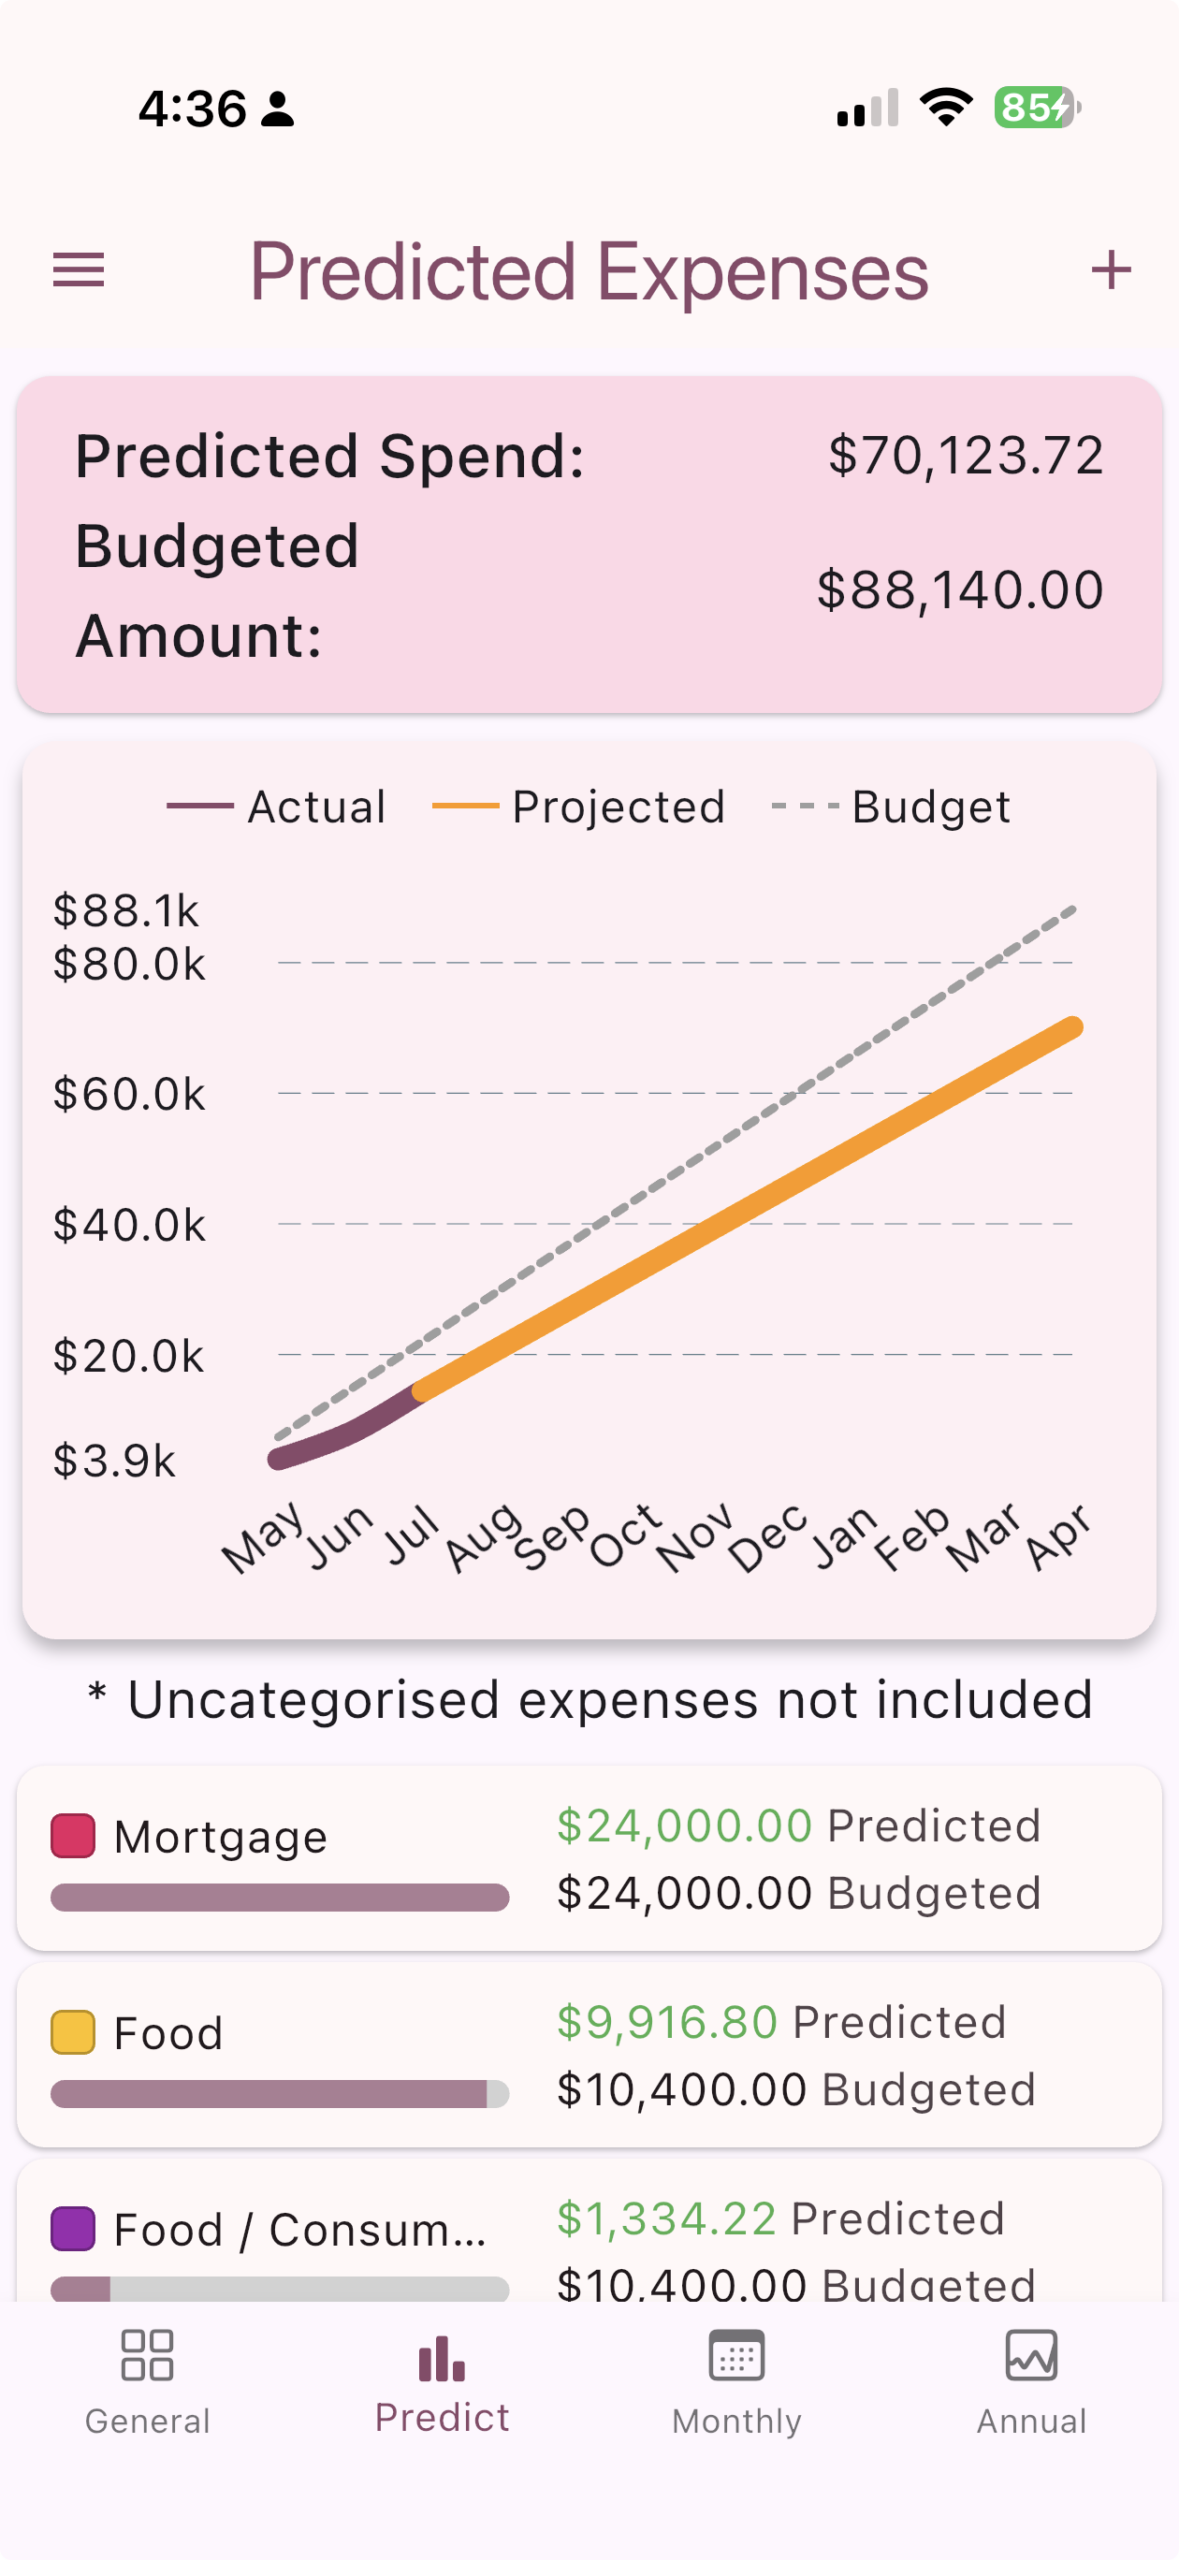Expand the Food / Consum... category row
The image size is (1179, 2560).
point(589,2232)
